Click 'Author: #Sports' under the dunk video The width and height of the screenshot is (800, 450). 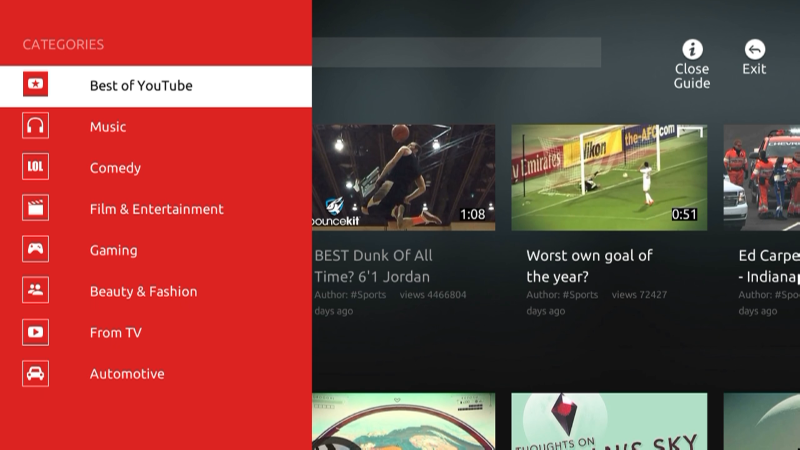point(350,295)
